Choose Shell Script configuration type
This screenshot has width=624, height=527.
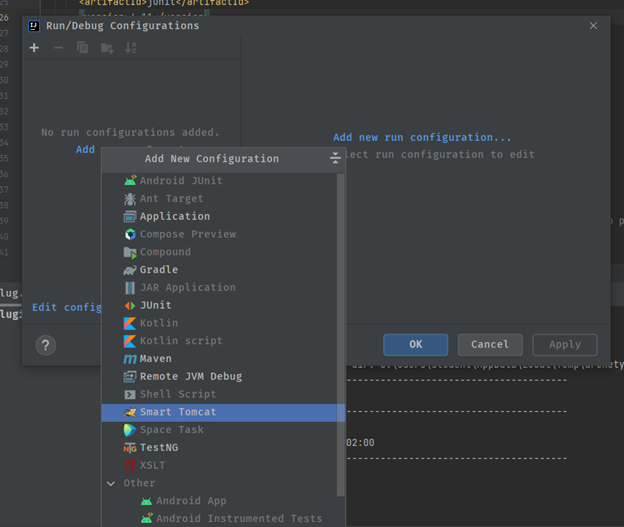pyautogui.click(x=223, y=394)
